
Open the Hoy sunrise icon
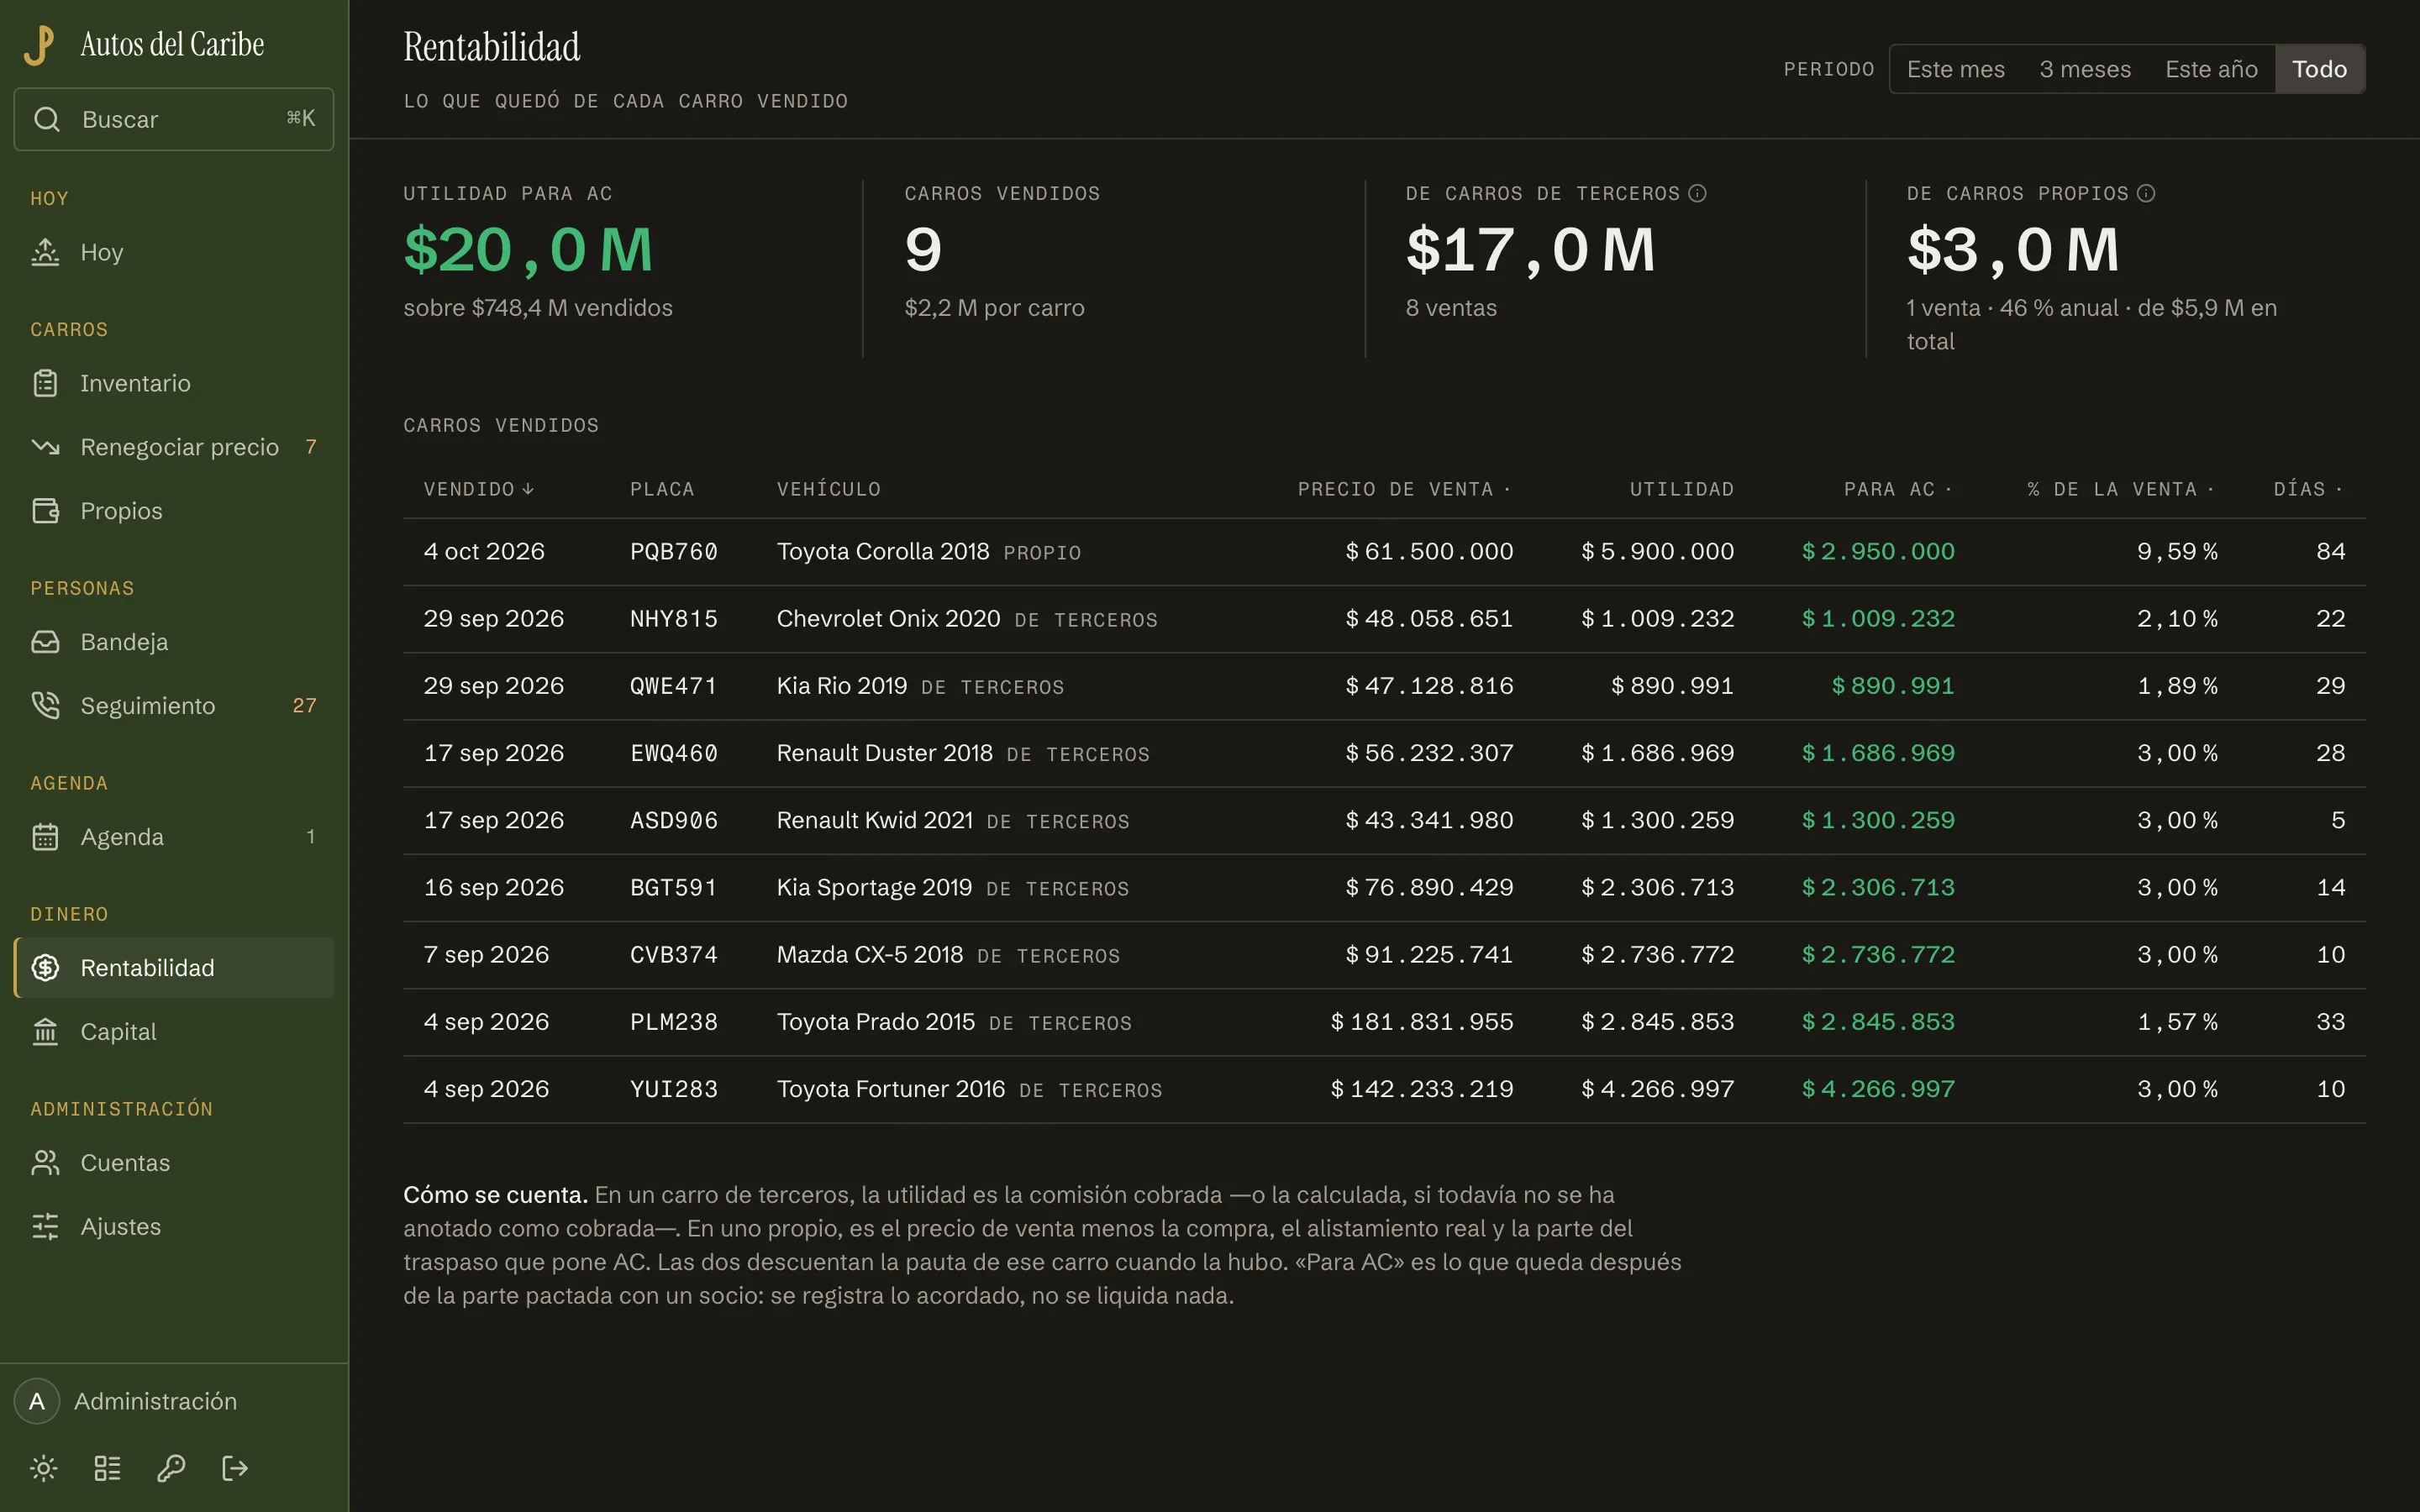45,252
